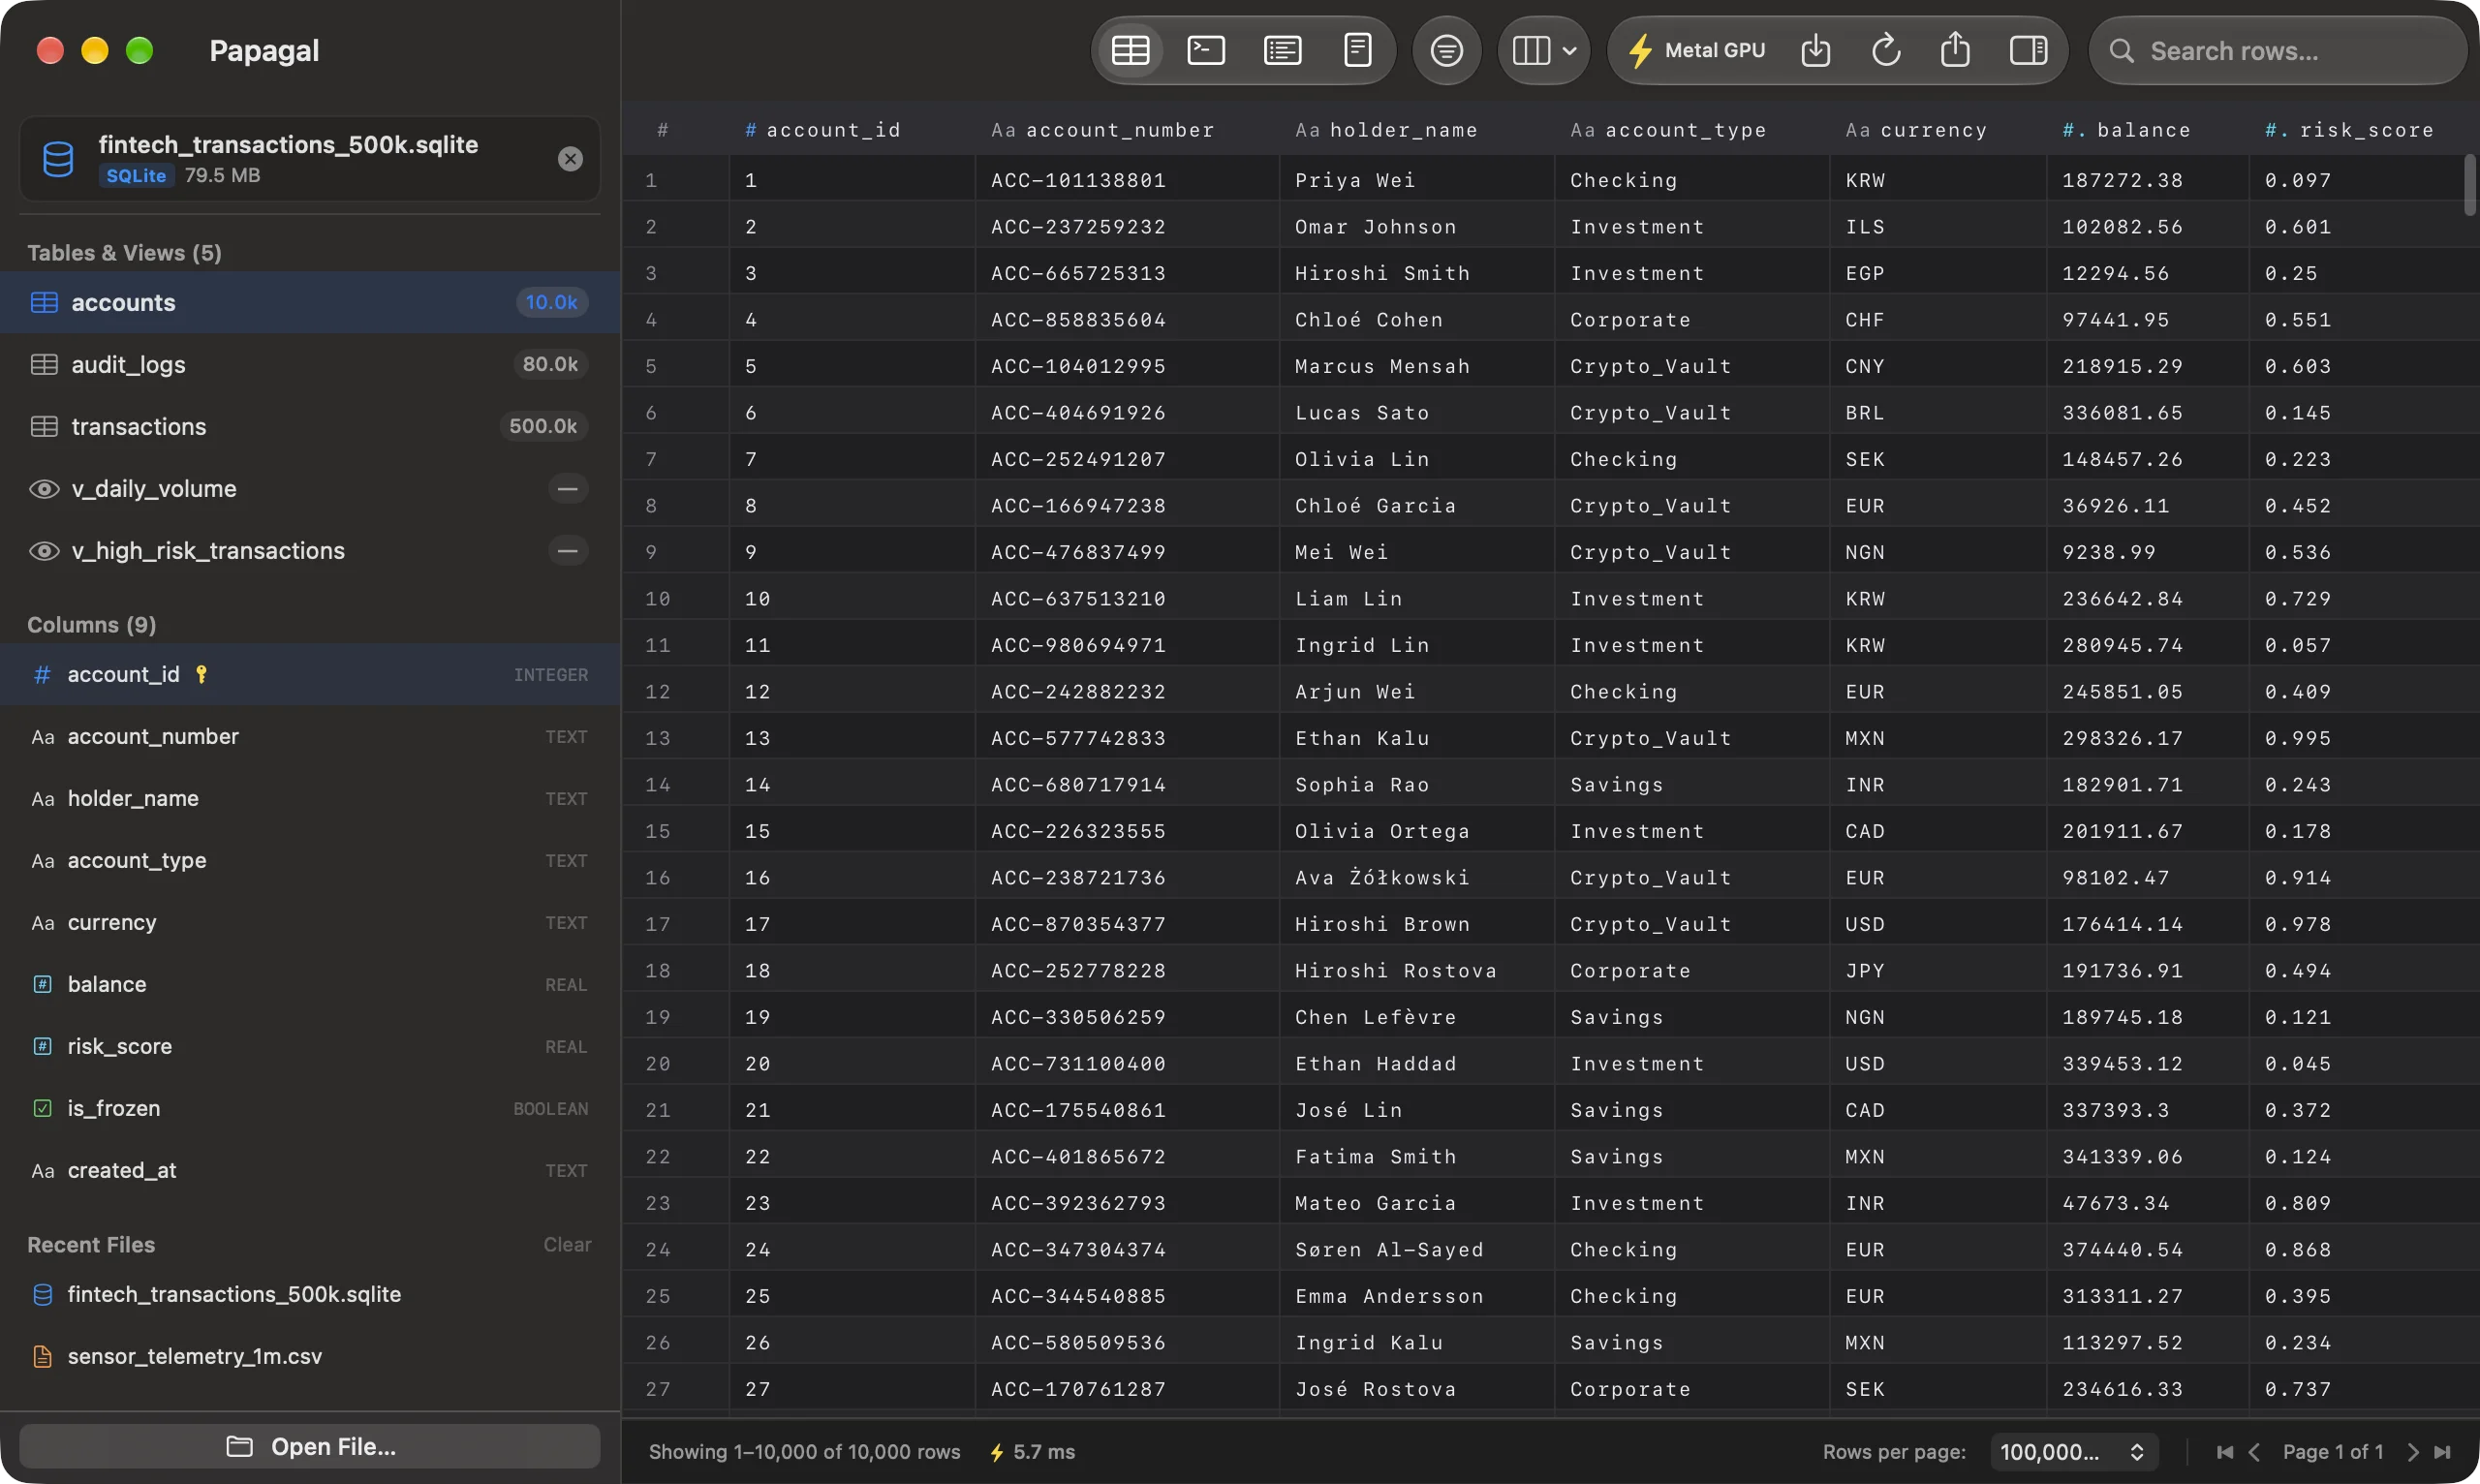2480x1484 pixels.
Task: Open the v_daily_volume view
Action: [x=310, y=488]
